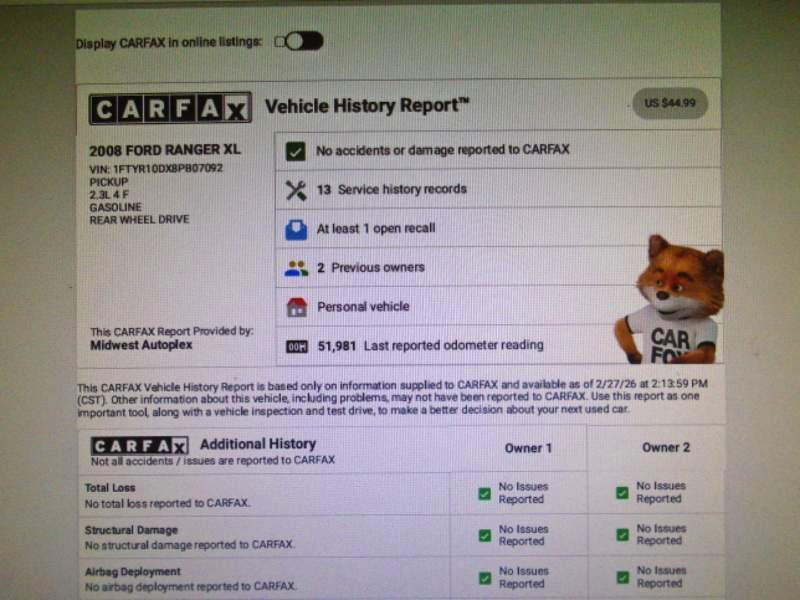
Task: Click the VIN 1FTYR10DX8PB07092 text
Action: (156, 168)
